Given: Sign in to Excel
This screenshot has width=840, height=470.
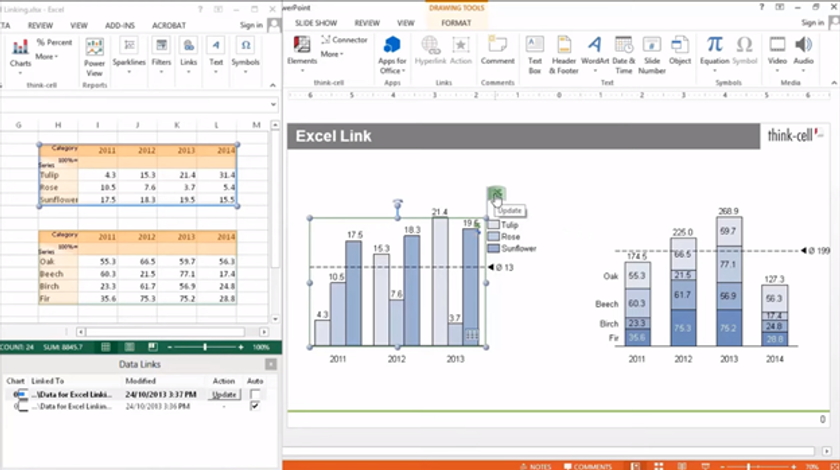Looking at the screenshot, I should click(251, 25).
